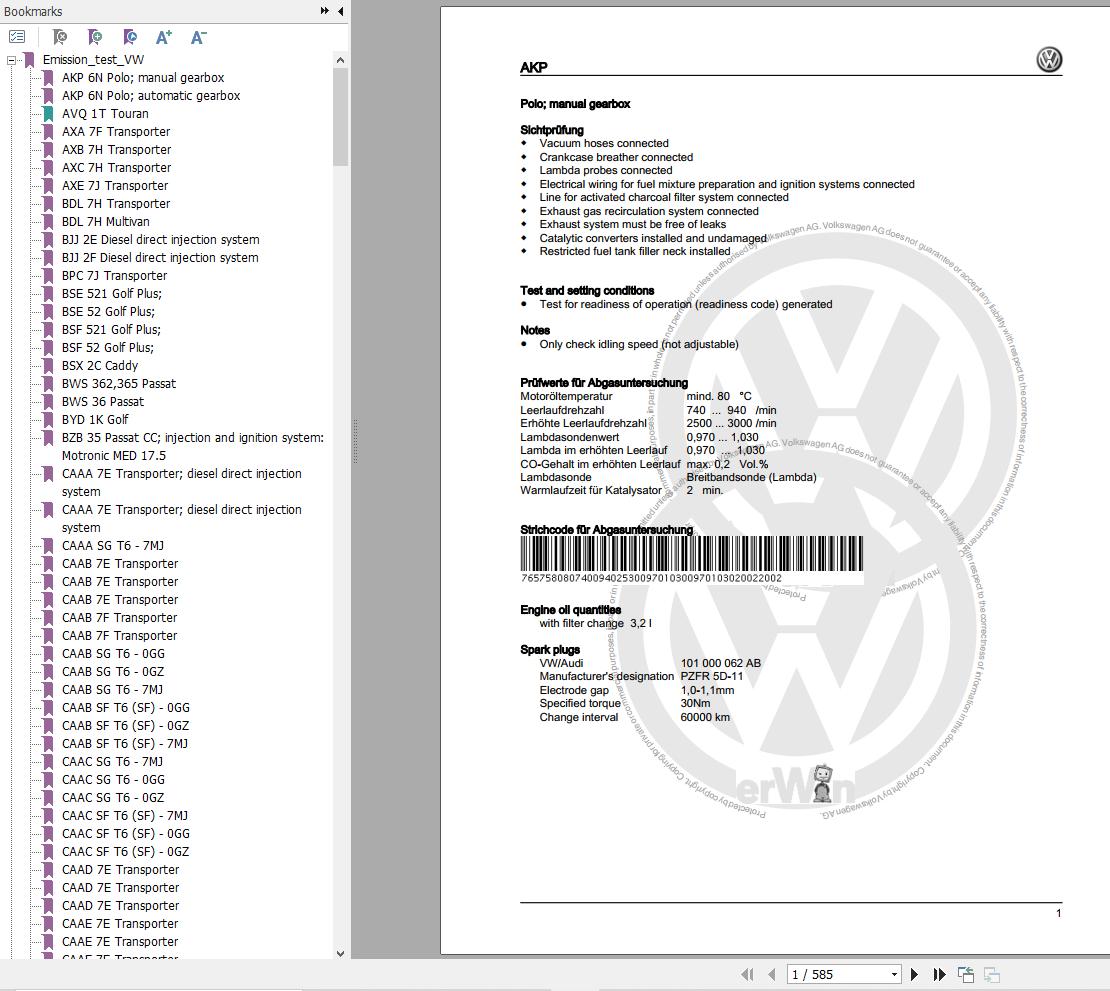Jump to the last page
Image resolution: width=1110 pixels, height=991 pixels.
(x=939, y=975)
